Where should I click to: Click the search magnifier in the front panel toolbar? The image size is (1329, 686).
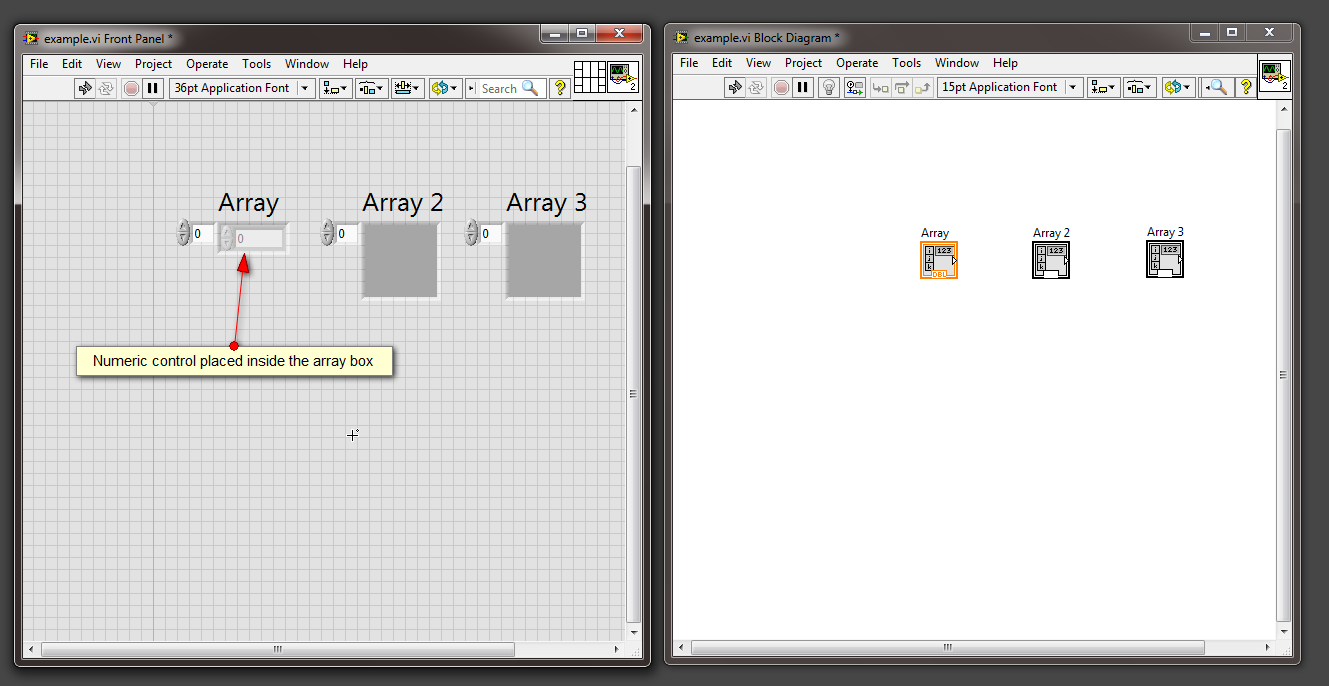528,88
